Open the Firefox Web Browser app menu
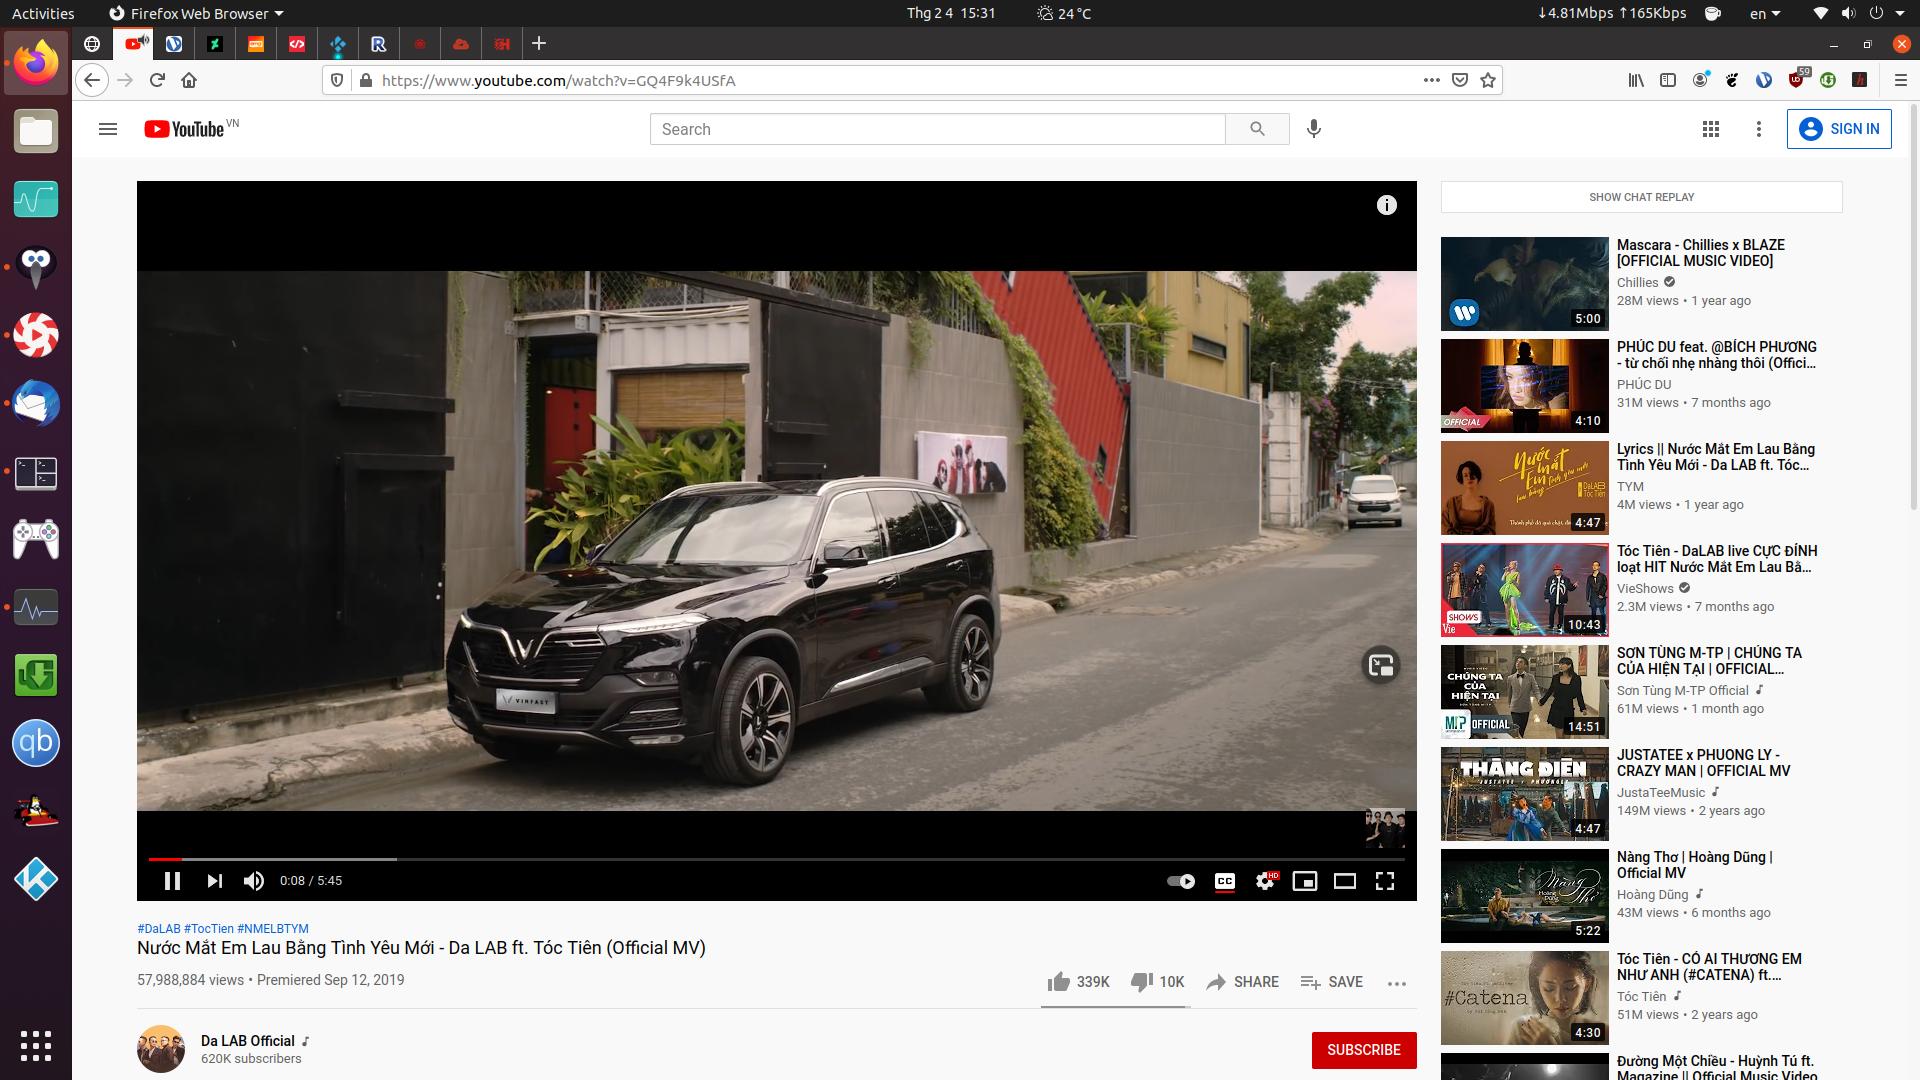The width and height of the screenshot is (1920, 1080). (196, 13)
